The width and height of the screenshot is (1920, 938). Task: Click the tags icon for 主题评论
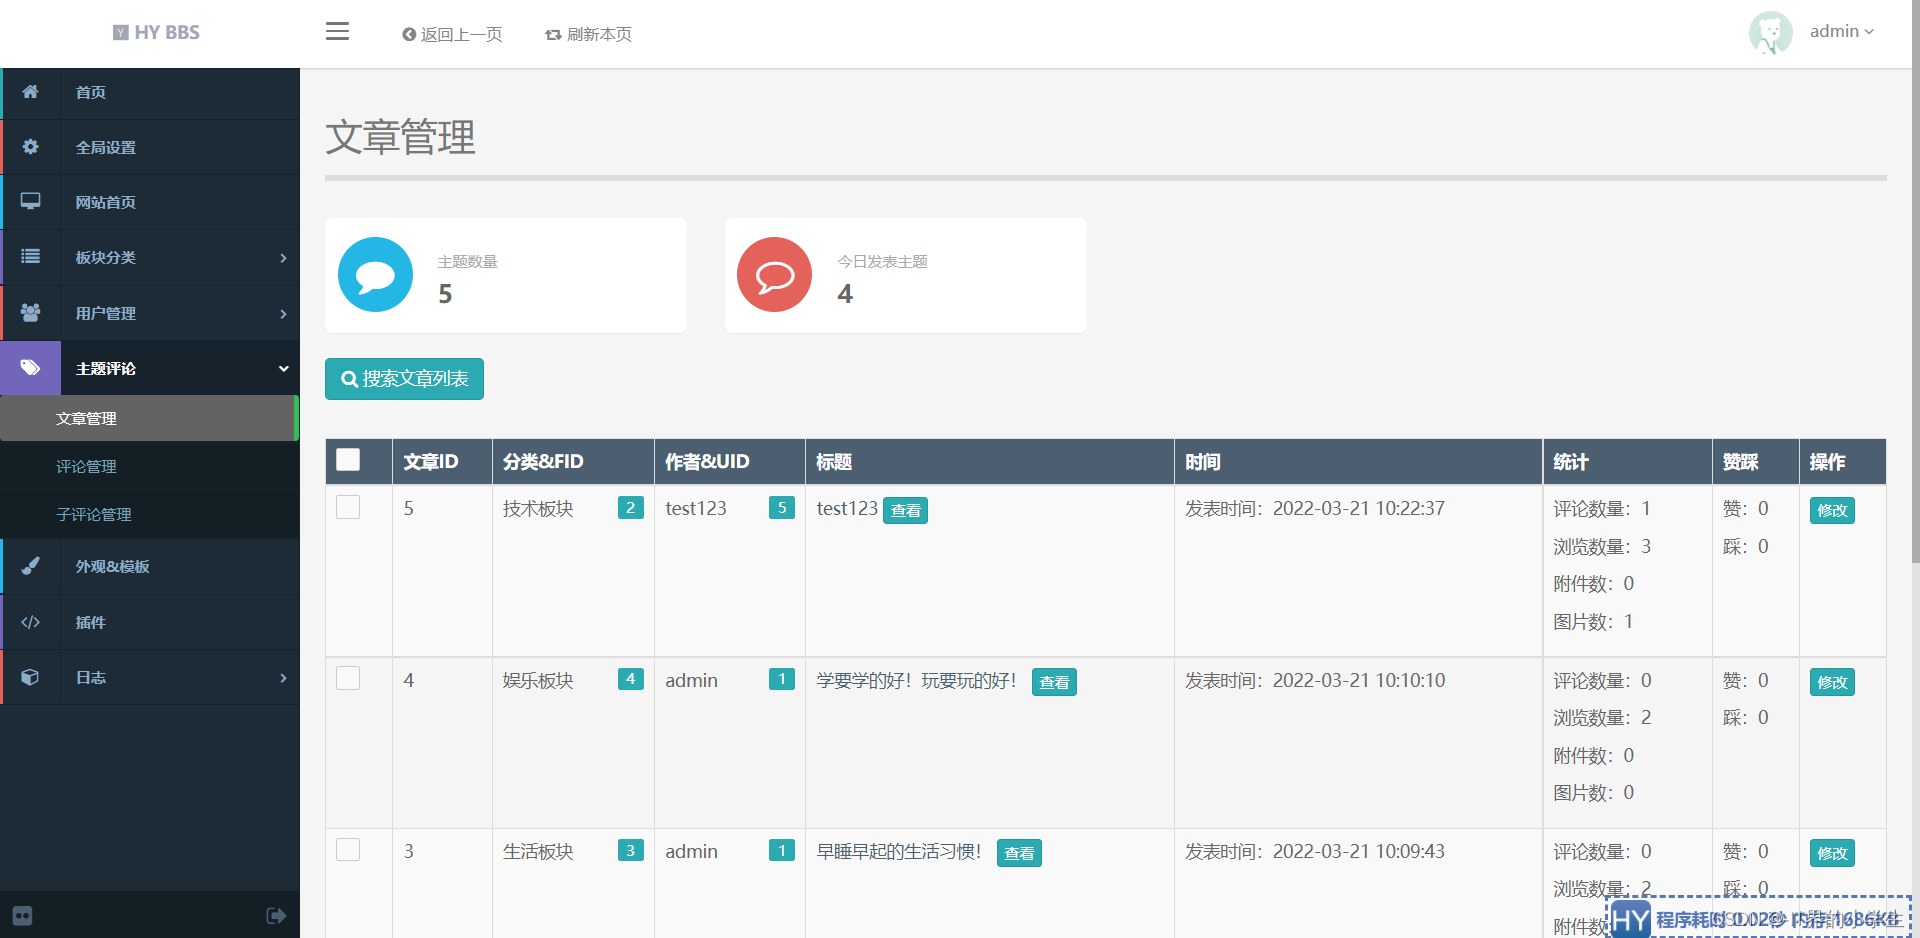(30, 367)
